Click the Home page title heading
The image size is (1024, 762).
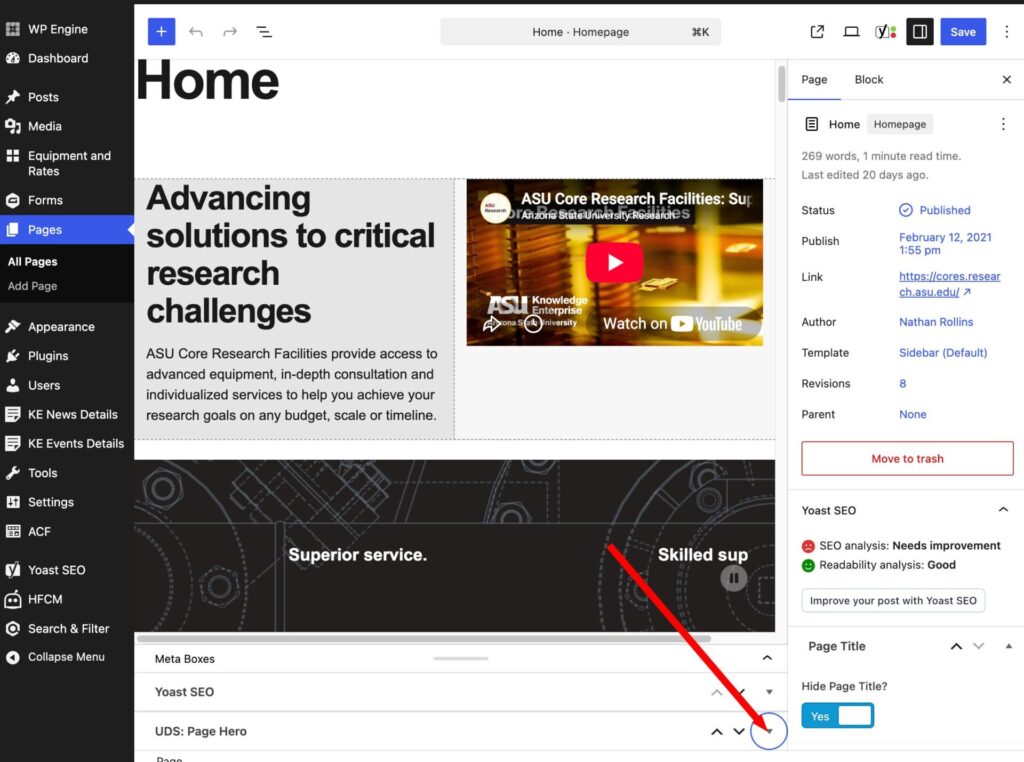tap(208, 81)
